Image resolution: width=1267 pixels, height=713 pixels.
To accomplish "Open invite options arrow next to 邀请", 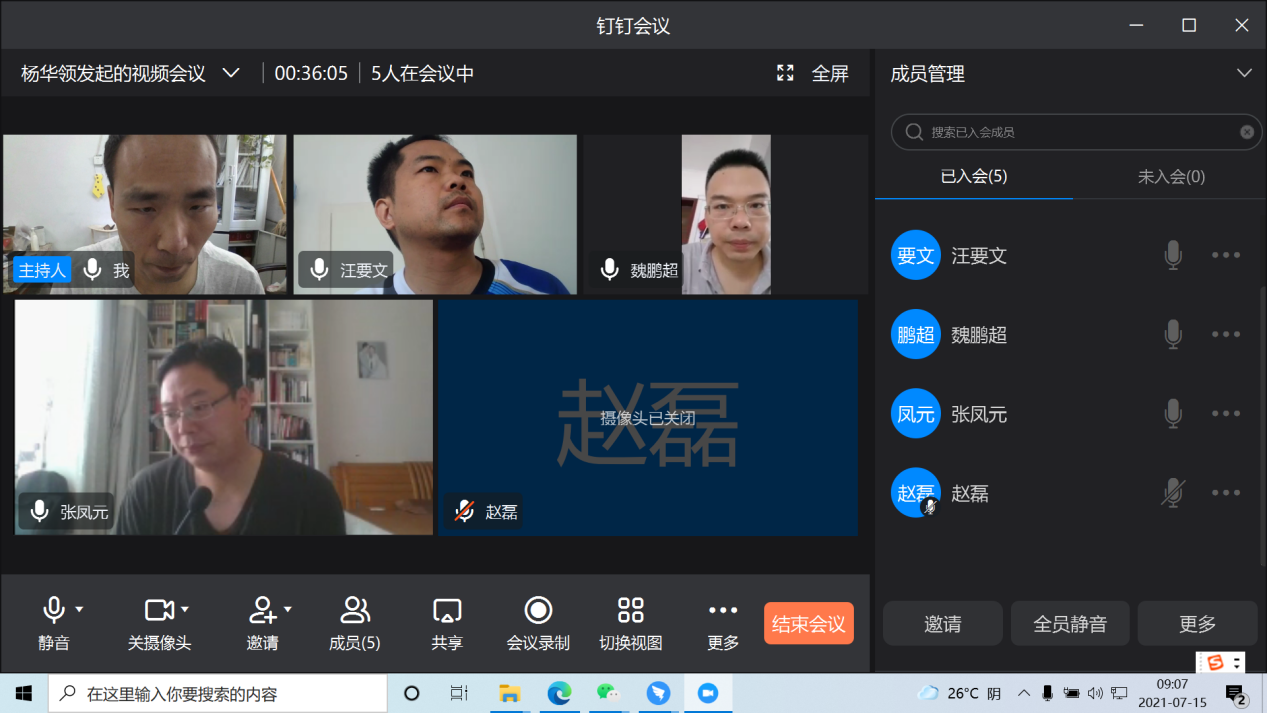I will point(288,609).
